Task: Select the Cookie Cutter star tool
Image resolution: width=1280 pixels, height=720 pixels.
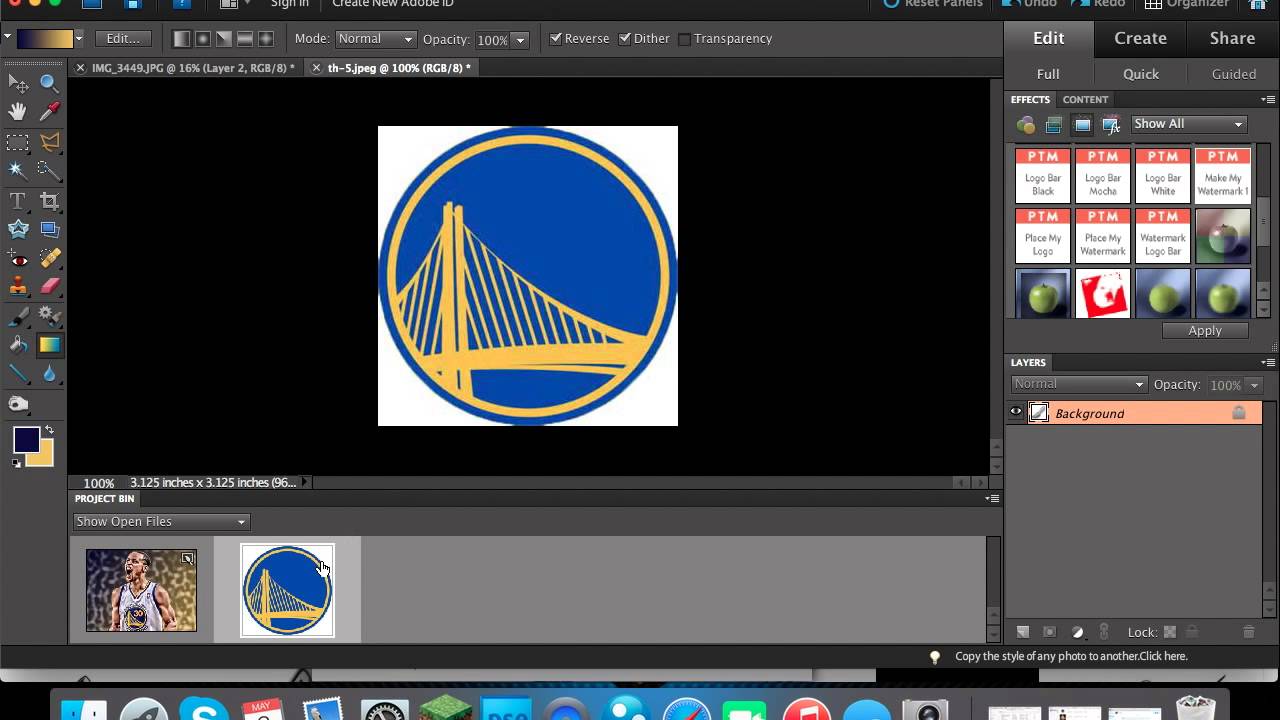Action: coord(18,229)
